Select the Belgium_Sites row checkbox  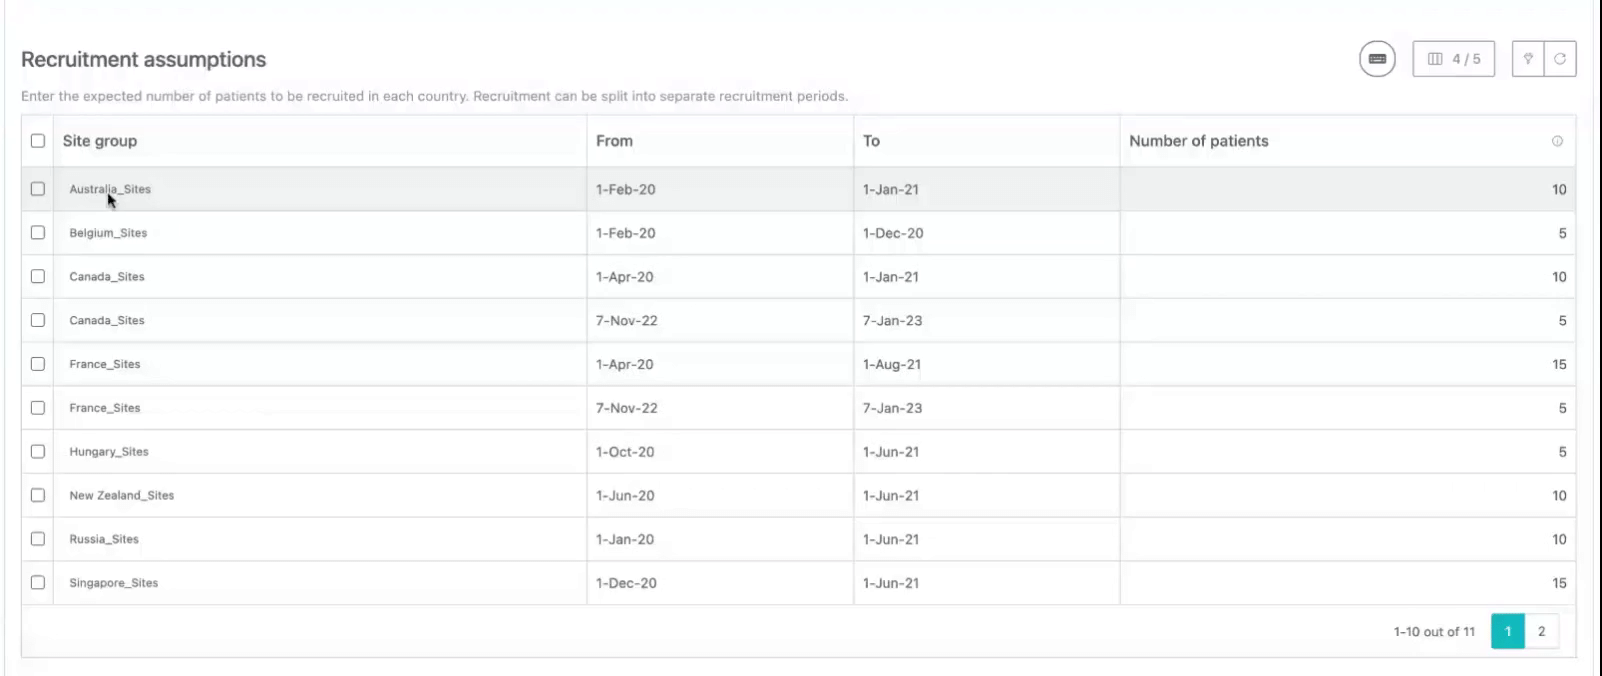point(38,233)
